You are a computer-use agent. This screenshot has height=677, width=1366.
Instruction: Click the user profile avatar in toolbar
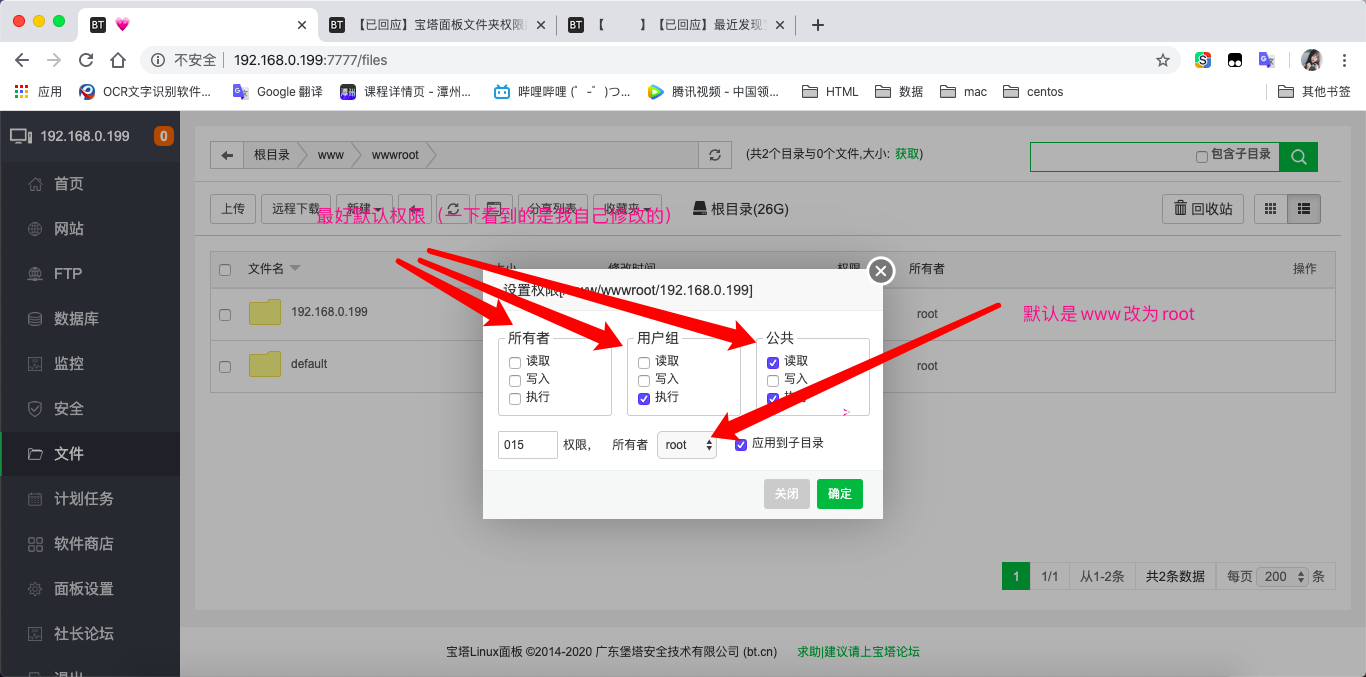1311,60
